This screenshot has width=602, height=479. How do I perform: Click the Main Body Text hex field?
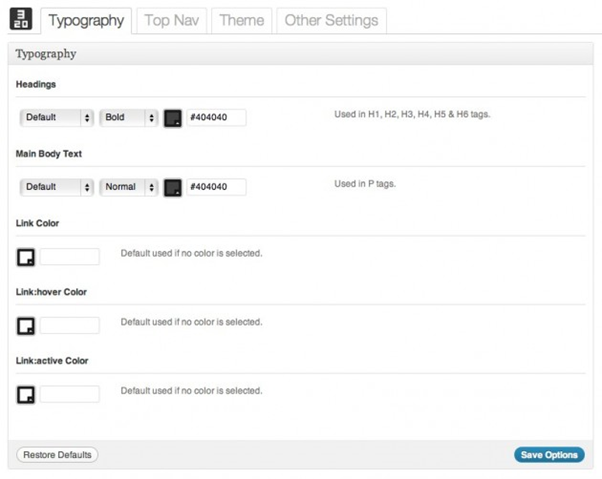216,187
